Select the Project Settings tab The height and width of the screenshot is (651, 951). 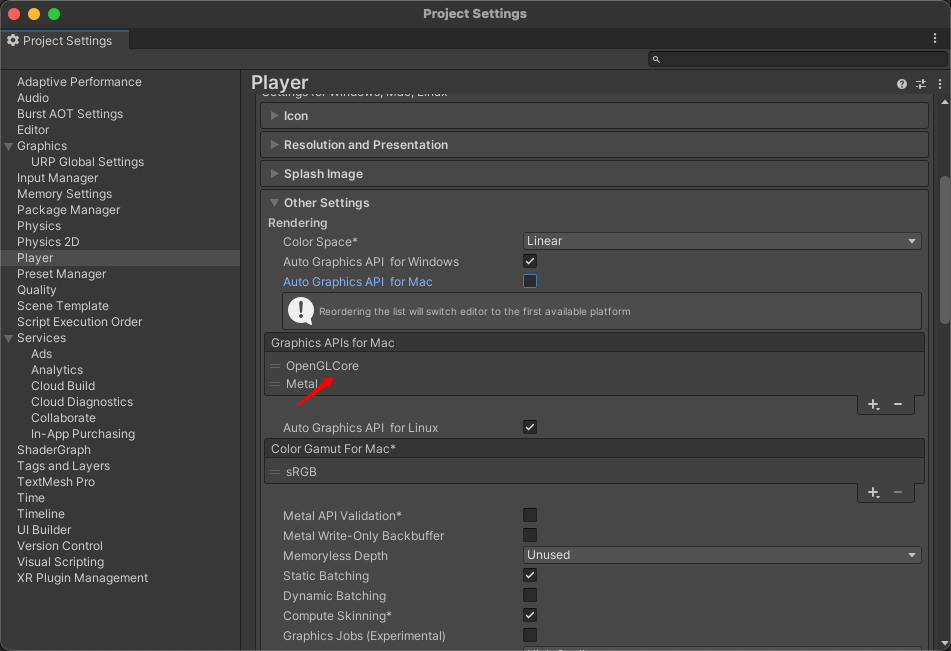tap(64, 40)
